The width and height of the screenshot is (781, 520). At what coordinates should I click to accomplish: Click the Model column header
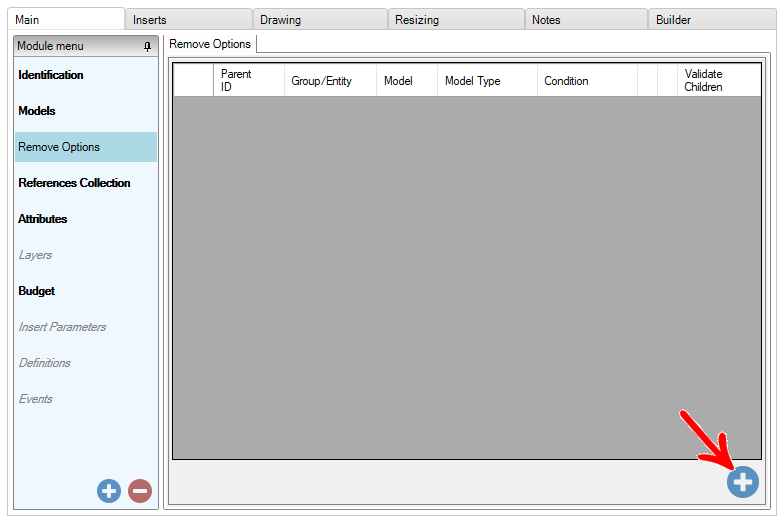click(407, 80)
